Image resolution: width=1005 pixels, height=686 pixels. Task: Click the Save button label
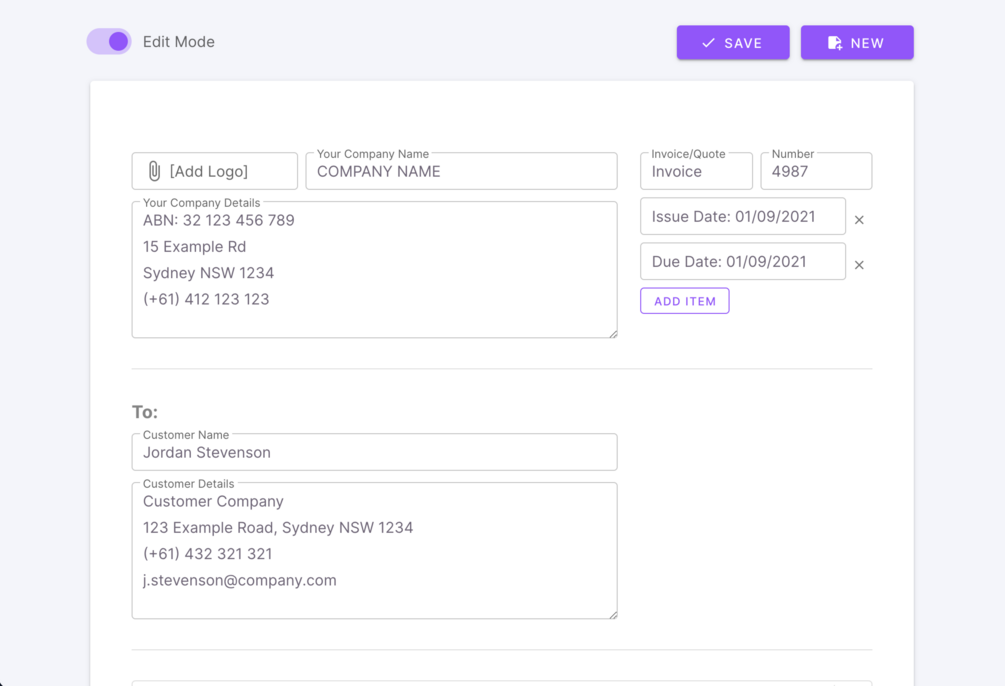(743, 43)
